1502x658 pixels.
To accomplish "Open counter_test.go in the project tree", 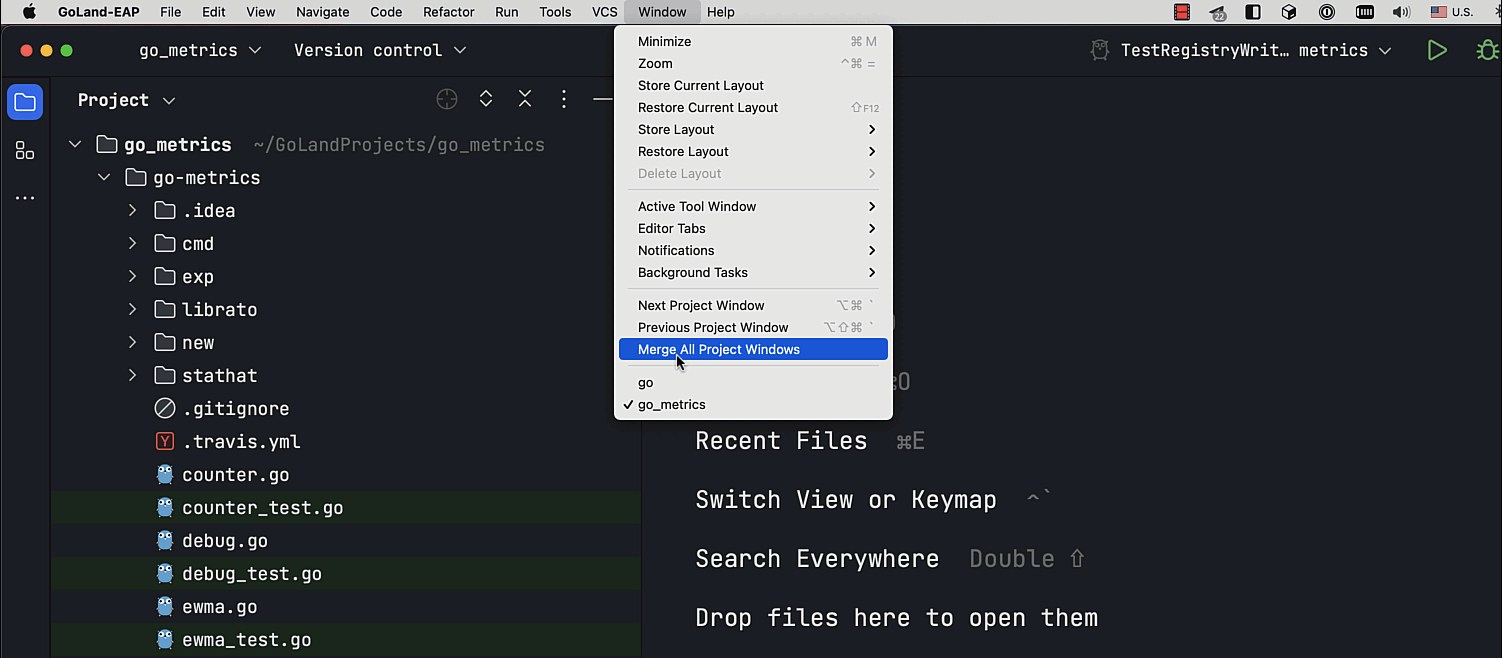I will (x=262, y=508).
